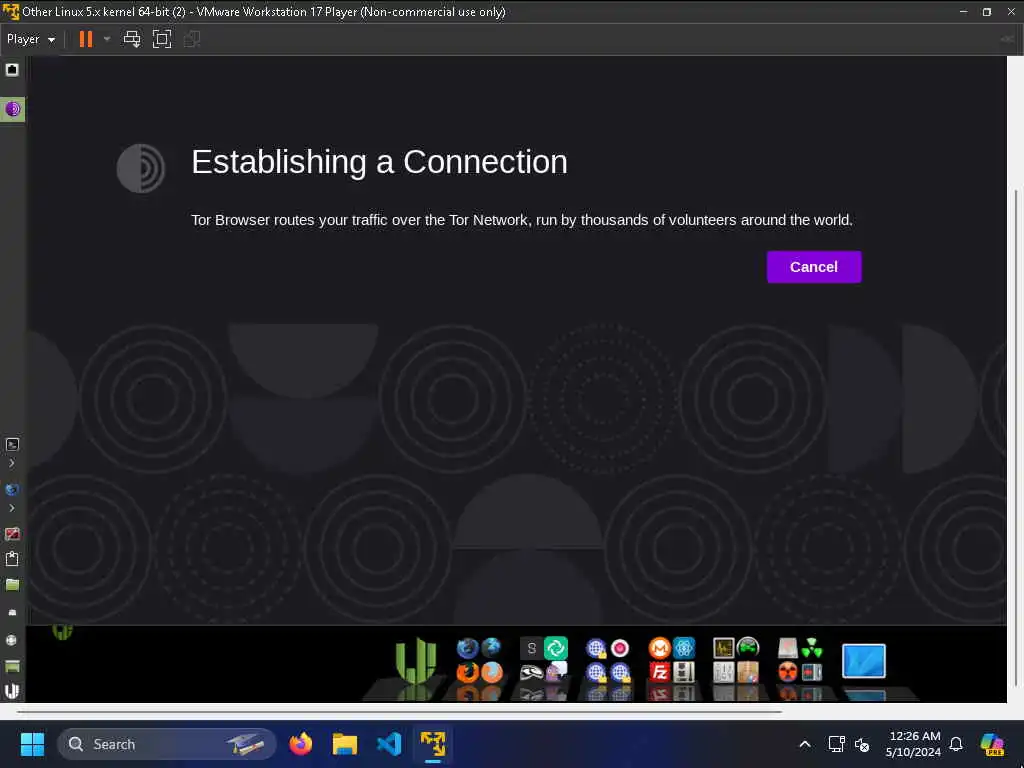
Task: Click the VM vertical scrollbar
Action: 1015,438
